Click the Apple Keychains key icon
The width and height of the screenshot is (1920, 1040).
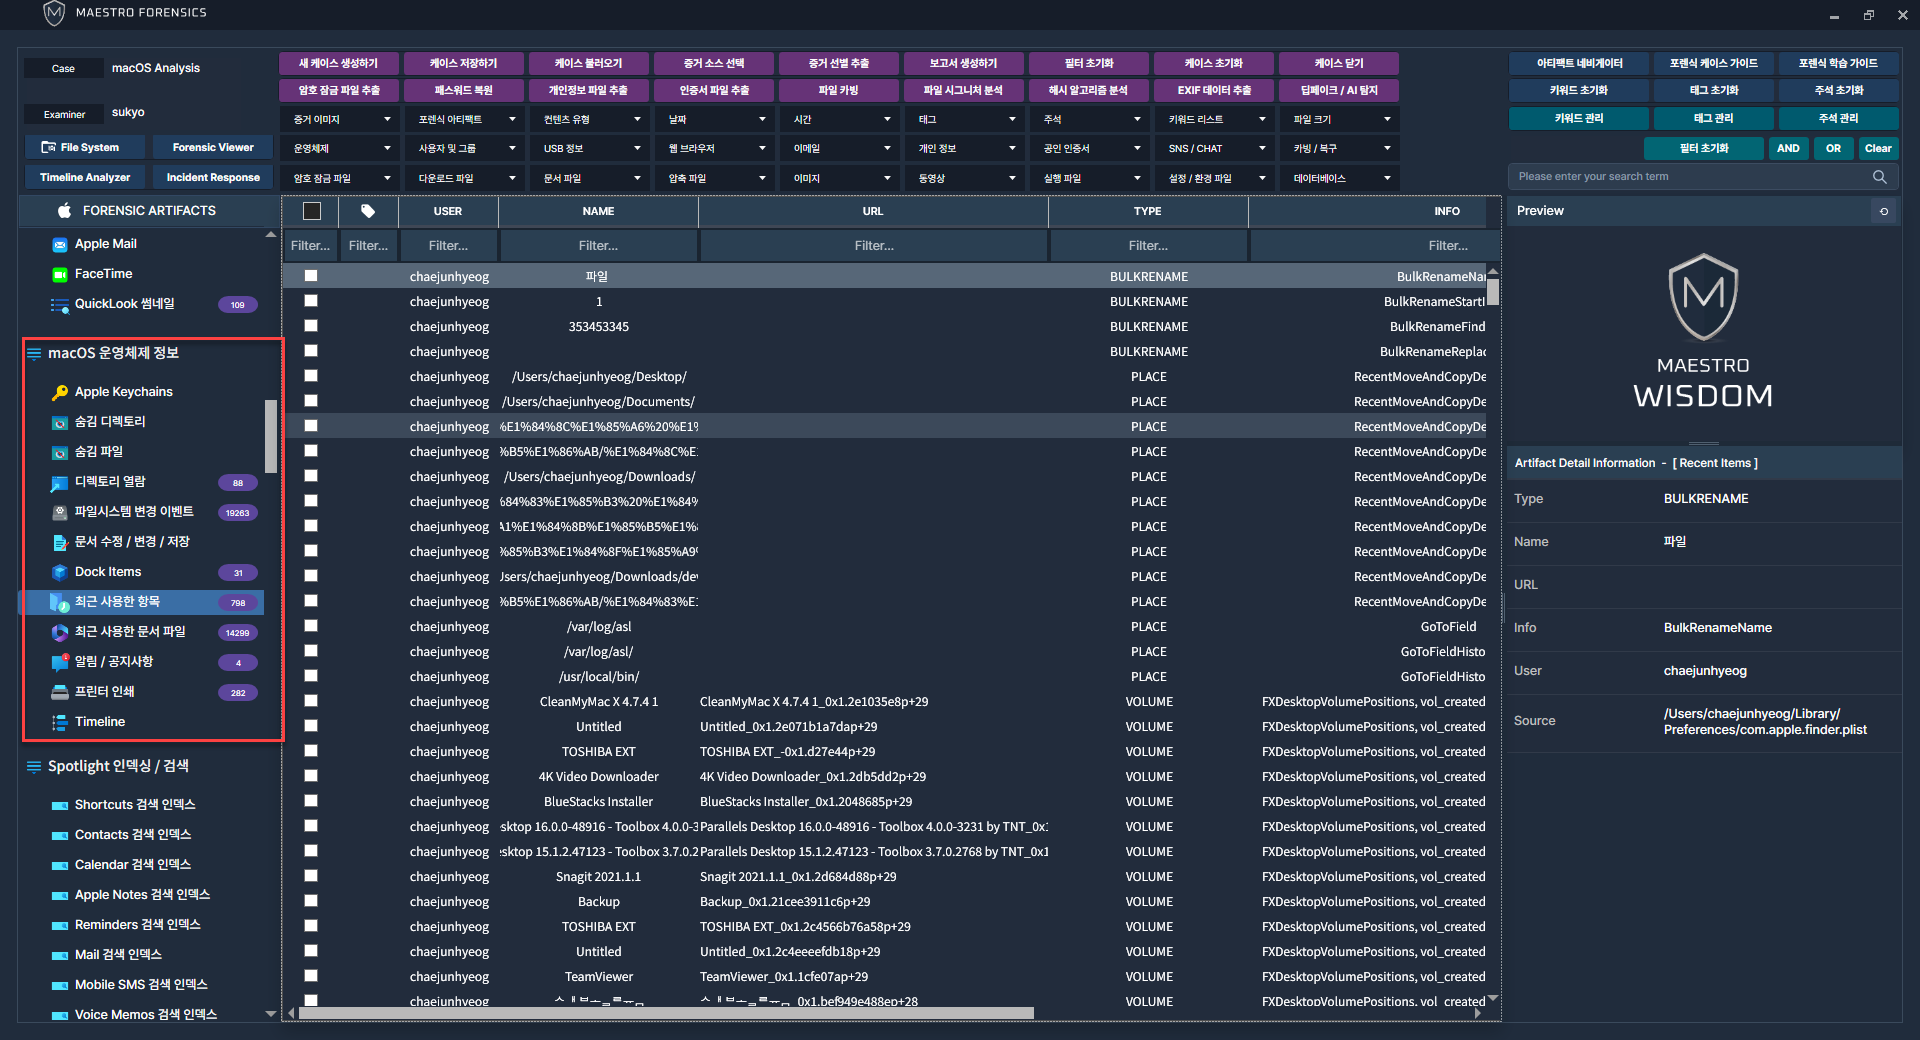click(x=60, y=393)
